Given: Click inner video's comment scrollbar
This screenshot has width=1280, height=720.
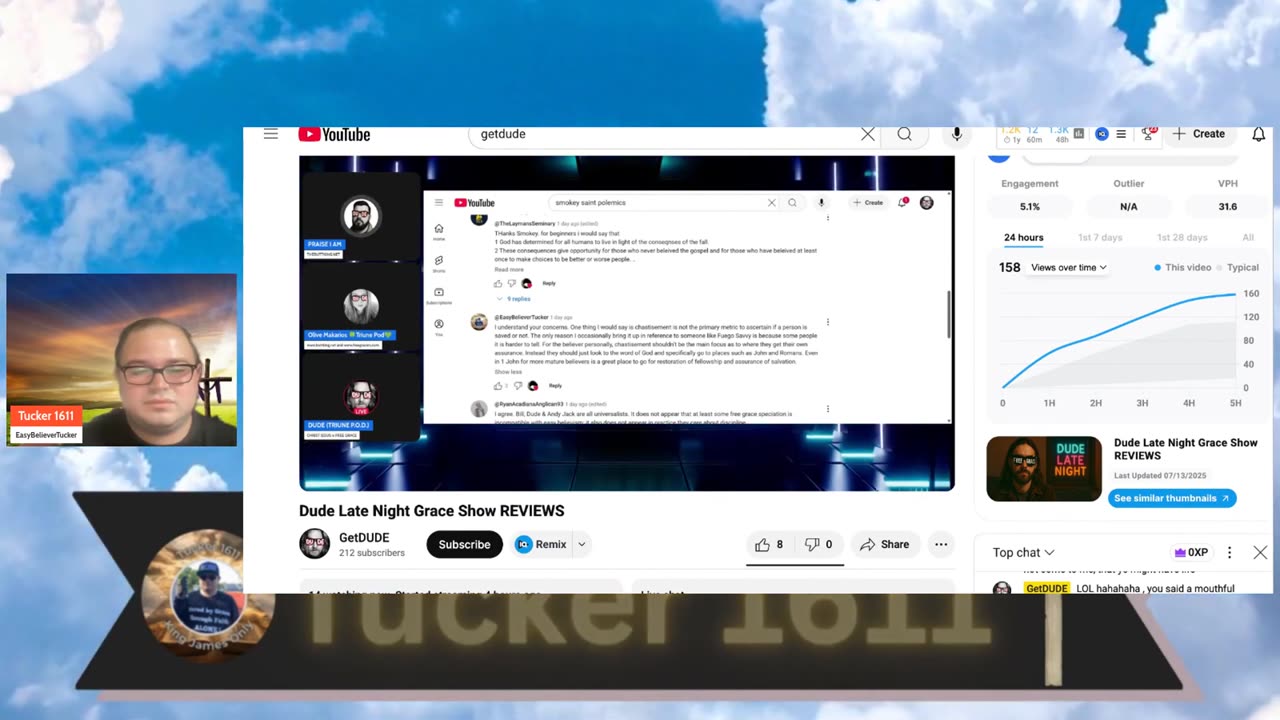Looking at the screenshot, I should point(948,314).
